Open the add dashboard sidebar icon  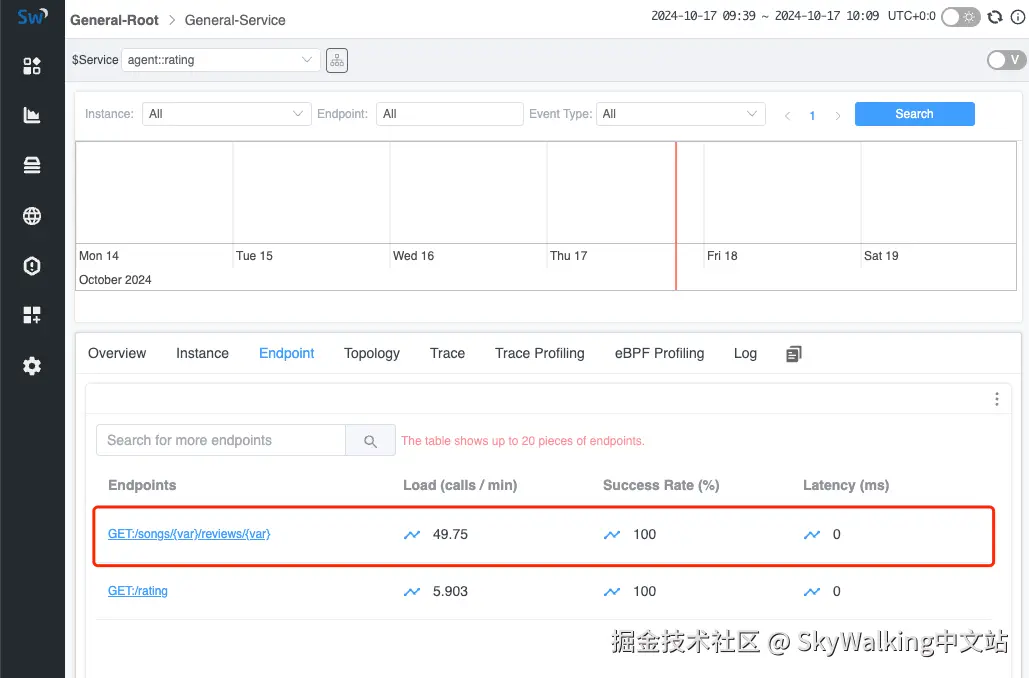(x=32, y=315)
